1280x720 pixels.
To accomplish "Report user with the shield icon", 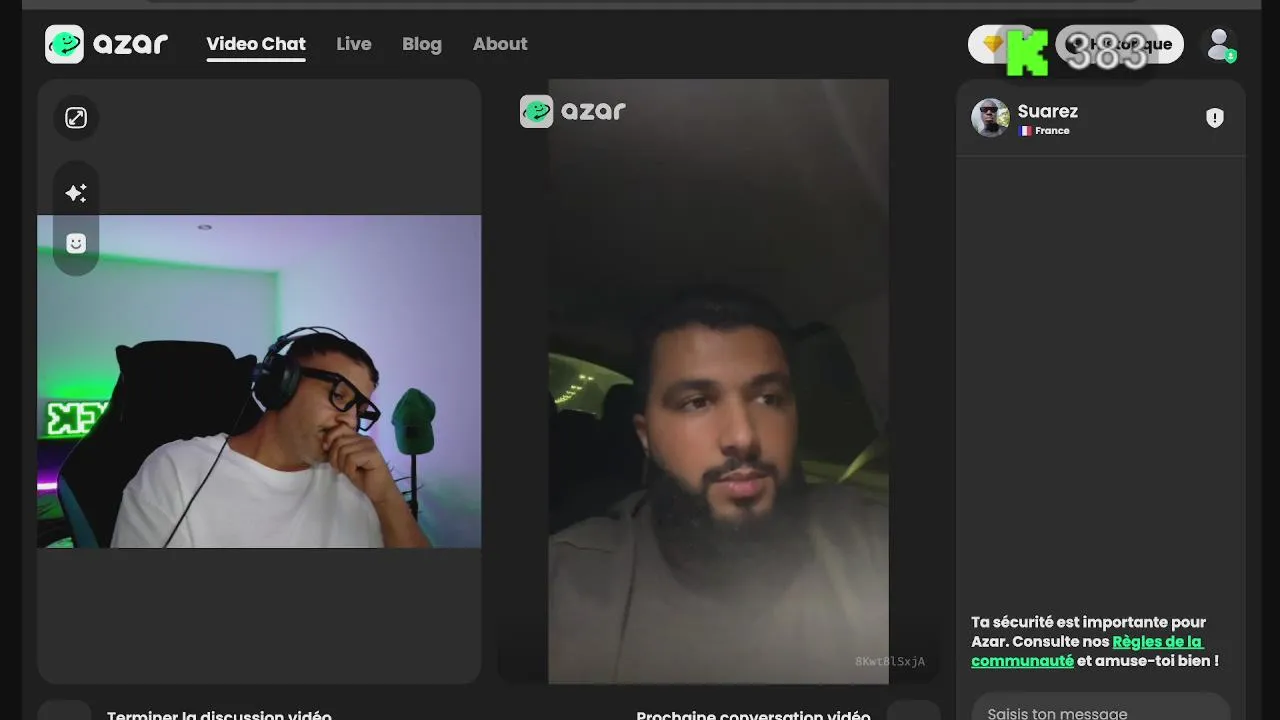I will pos(1215,118).
